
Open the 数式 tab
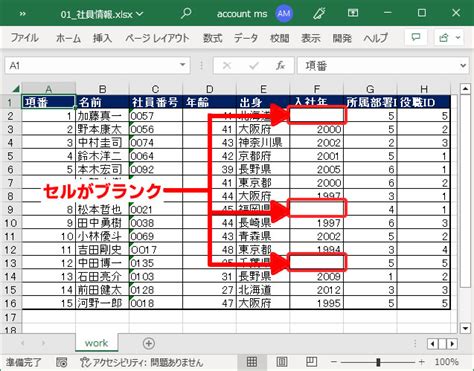(212, 38)
